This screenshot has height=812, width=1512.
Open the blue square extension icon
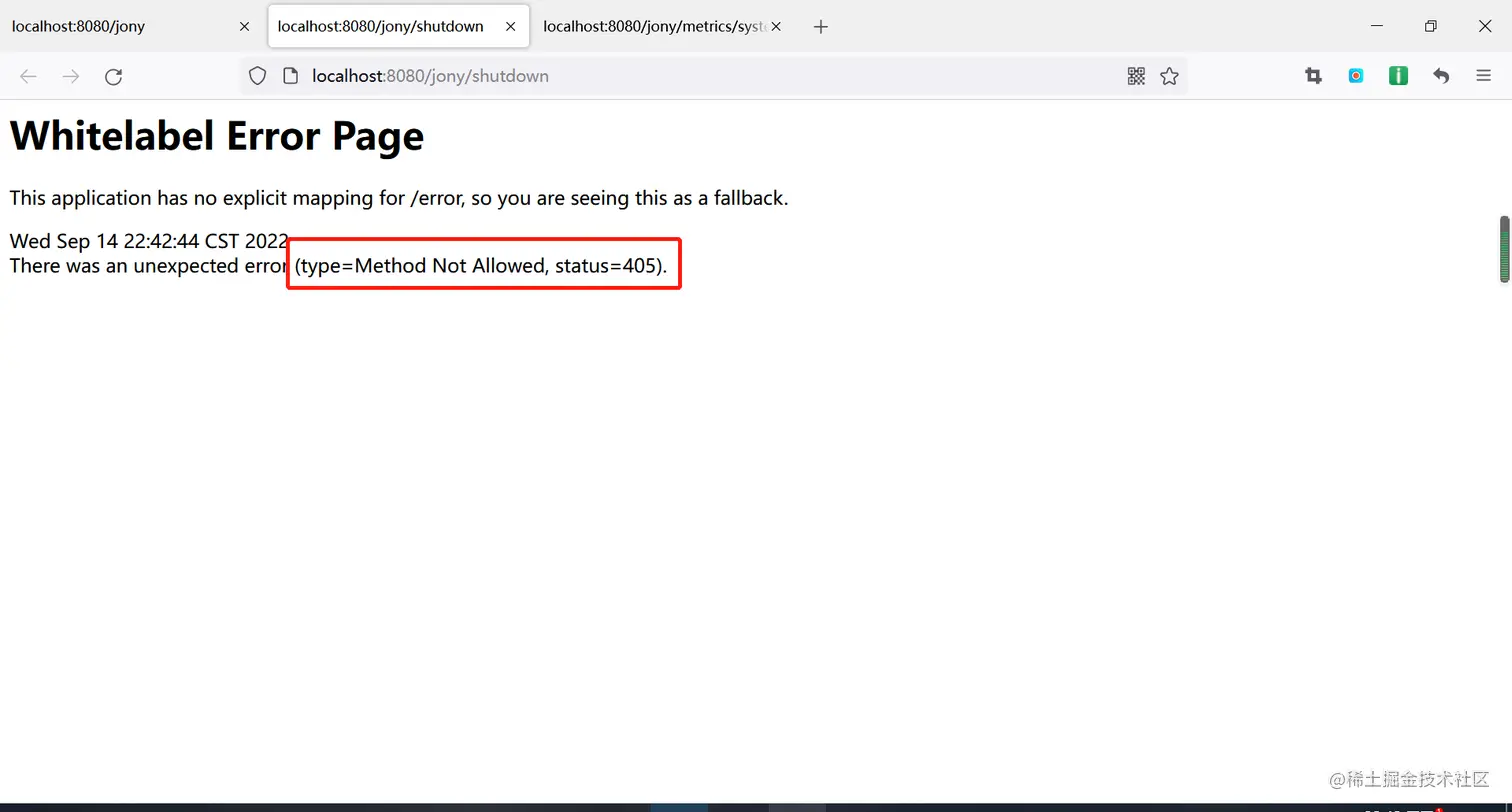(1356, 76)
